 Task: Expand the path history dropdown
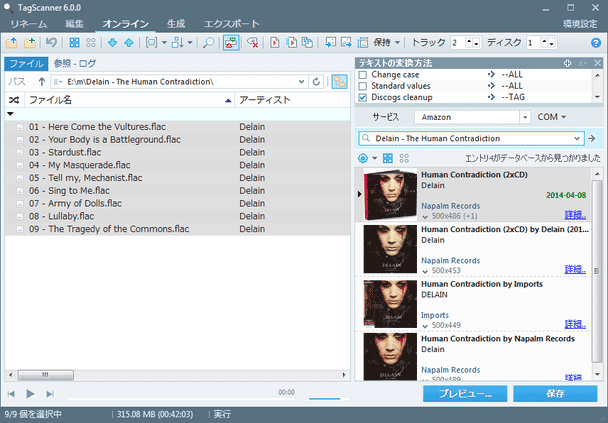point(301,82)
